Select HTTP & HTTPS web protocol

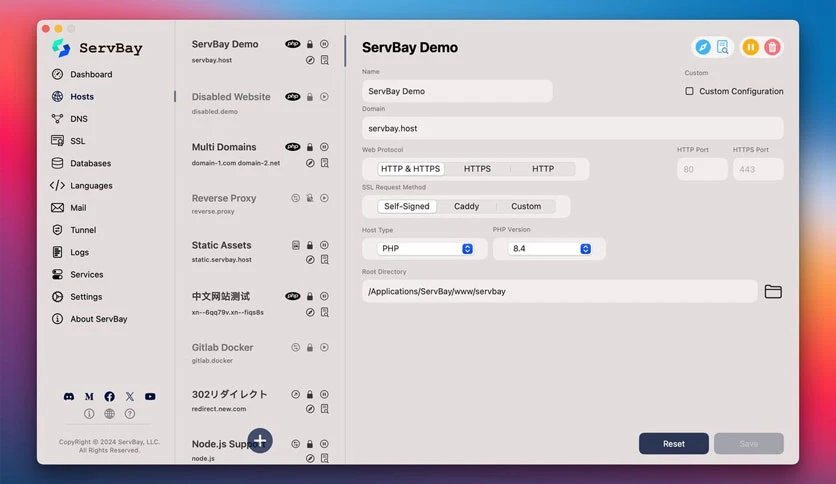411,169
